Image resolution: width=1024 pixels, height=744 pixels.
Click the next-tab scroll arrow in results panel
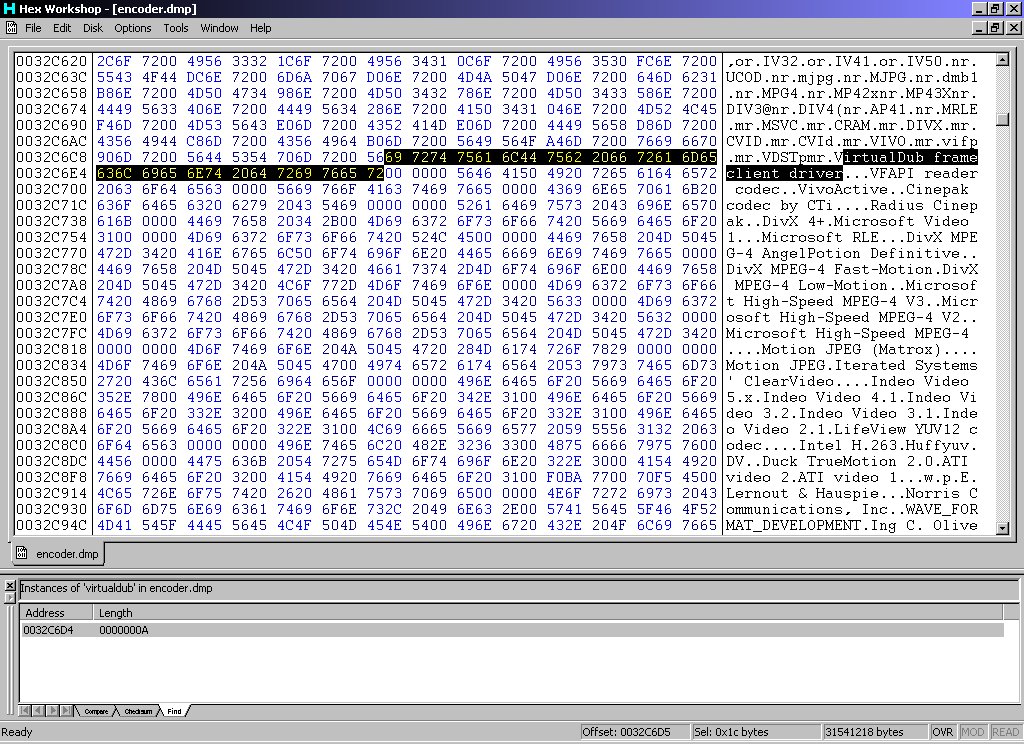coord(52,711)
